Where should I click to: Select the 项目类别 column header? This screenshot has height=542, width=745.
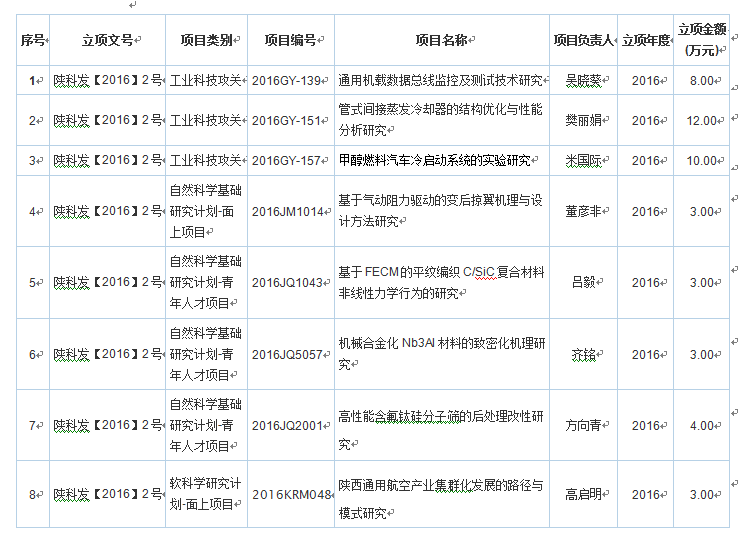(206, 40)
